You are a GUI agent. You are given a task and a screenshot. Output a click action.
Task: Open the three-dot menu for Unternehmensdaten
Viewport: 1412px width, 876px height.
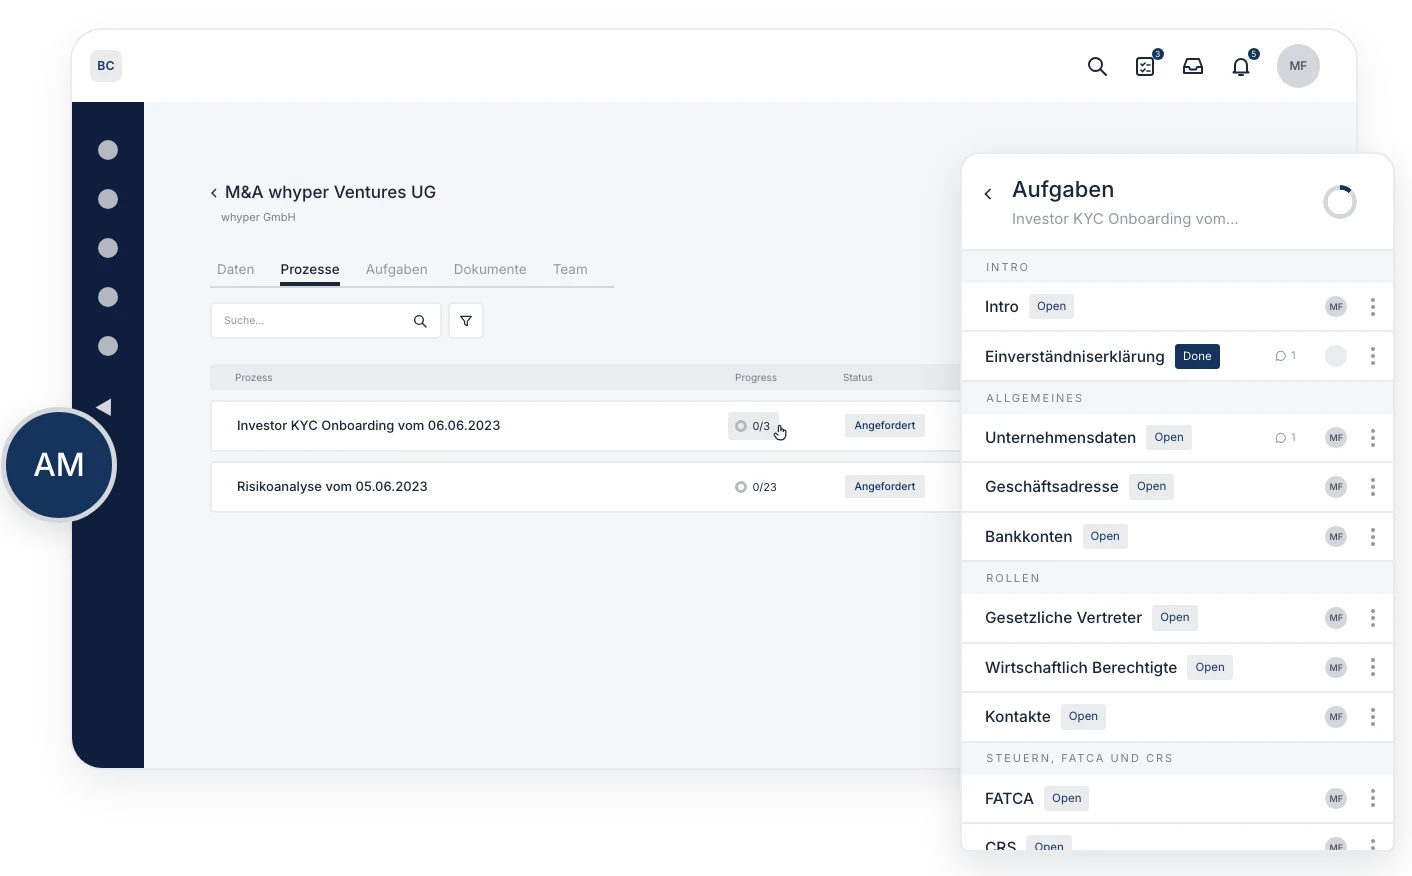[x=1373, y=438]
